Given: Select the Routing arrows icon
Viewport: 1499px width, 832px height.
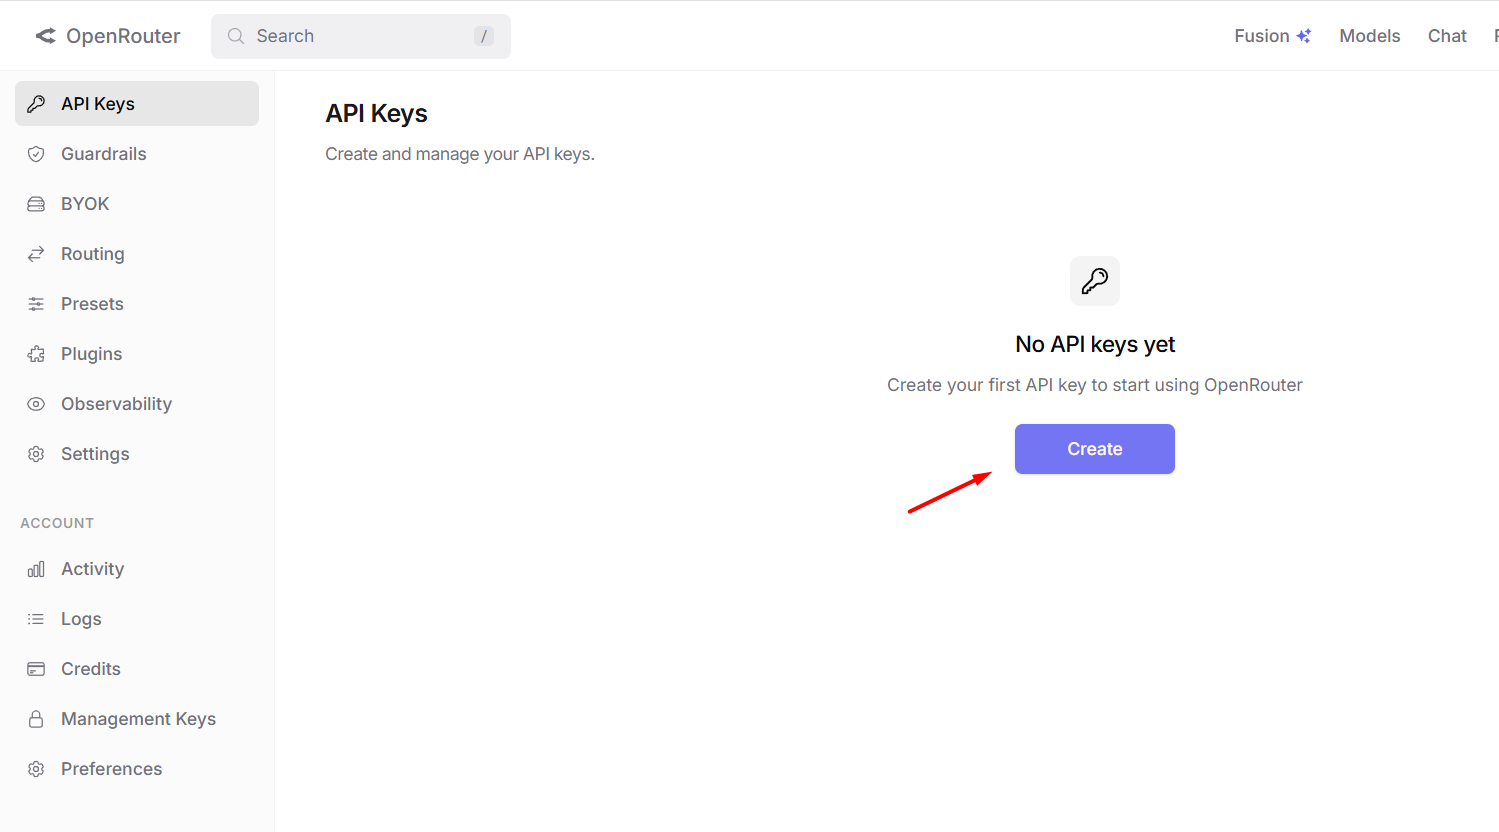Looking at the screenshot, I should click(x=36, y=253).
